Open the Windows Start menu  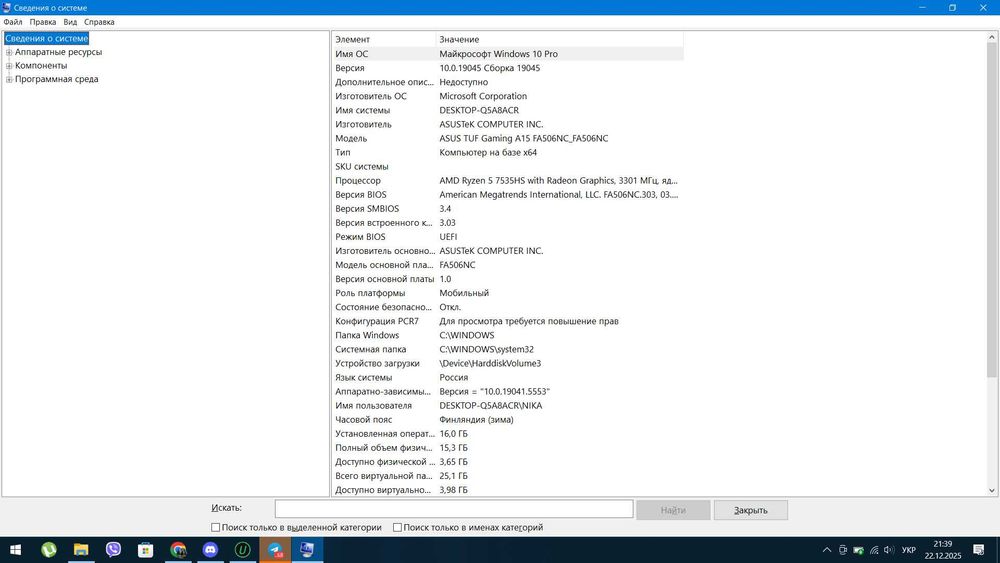(x=15, y=550)
